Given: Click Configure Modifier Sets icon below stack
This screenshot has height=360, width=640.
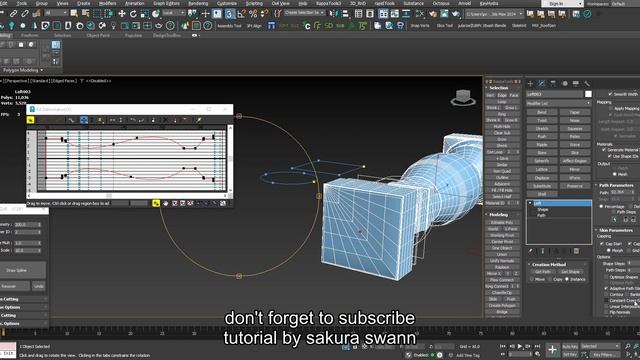Looking at the screenshot, I should (x=576, y=251).
